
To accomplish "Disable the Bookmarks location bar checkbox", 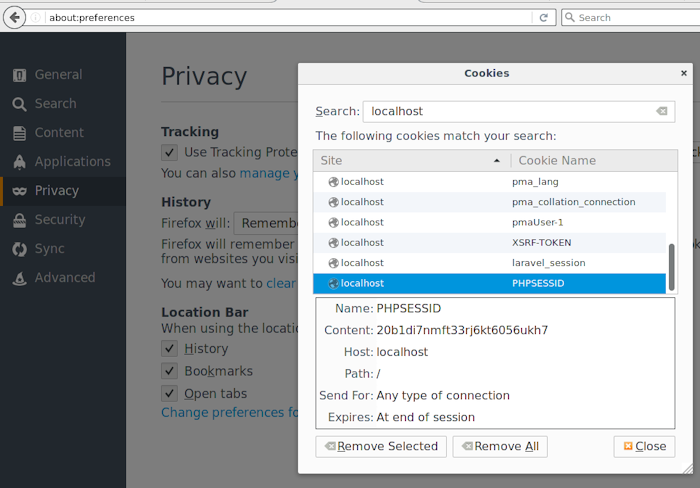I will pyautogui.click(x=170, y=371).
